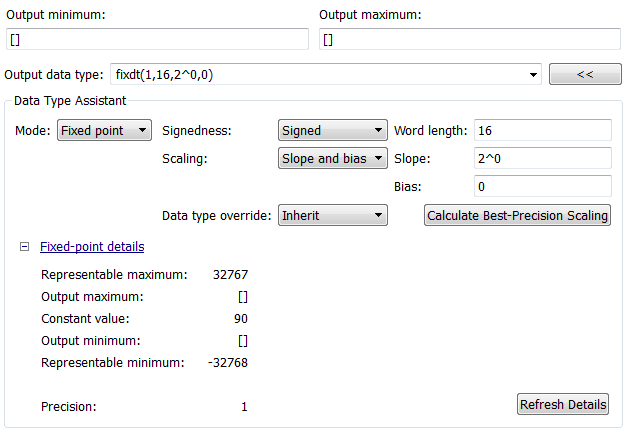Click the Representable minimum value -32768
This screenshot has height=430, width=625.
coord(229,362)
